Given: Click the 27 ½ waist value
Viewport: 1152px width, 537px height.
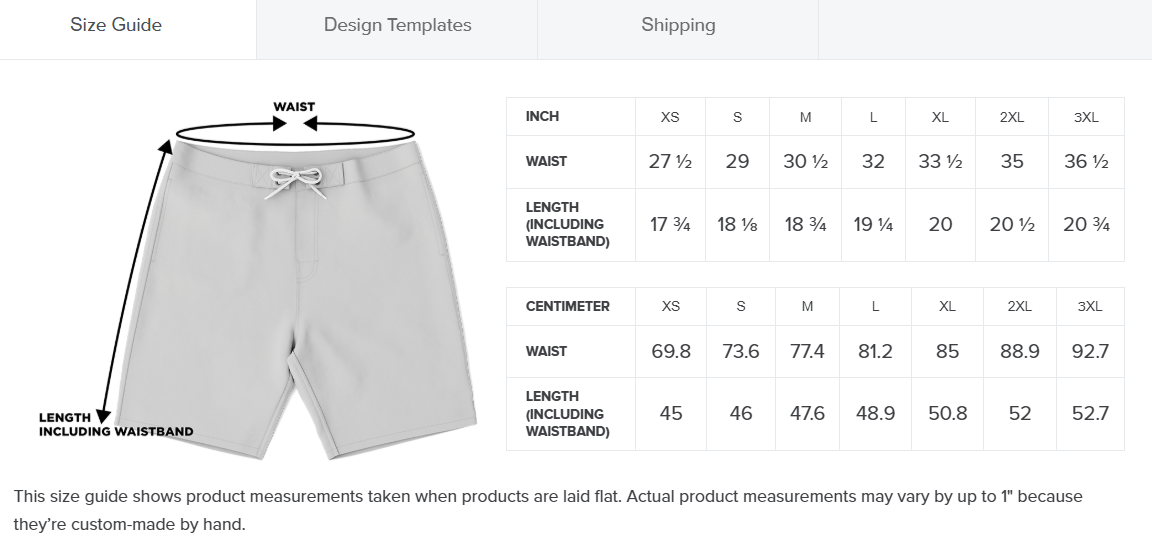Looking at the screenshot, I should [x=670, y=162].
